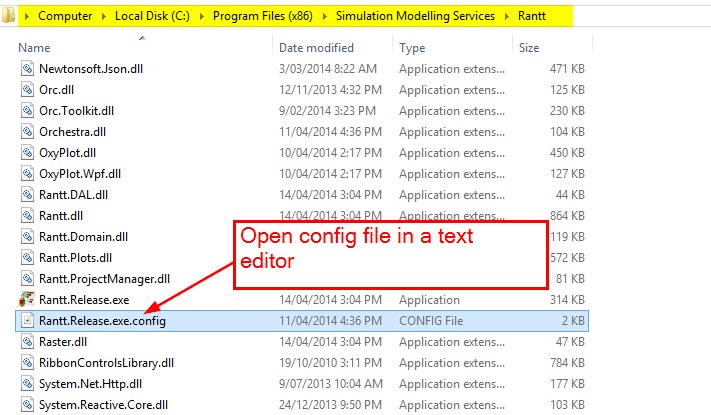The image size is (711, 415).
Task: Sort the list by Size column
Action: pyautogui.click(x=529, y=48)
